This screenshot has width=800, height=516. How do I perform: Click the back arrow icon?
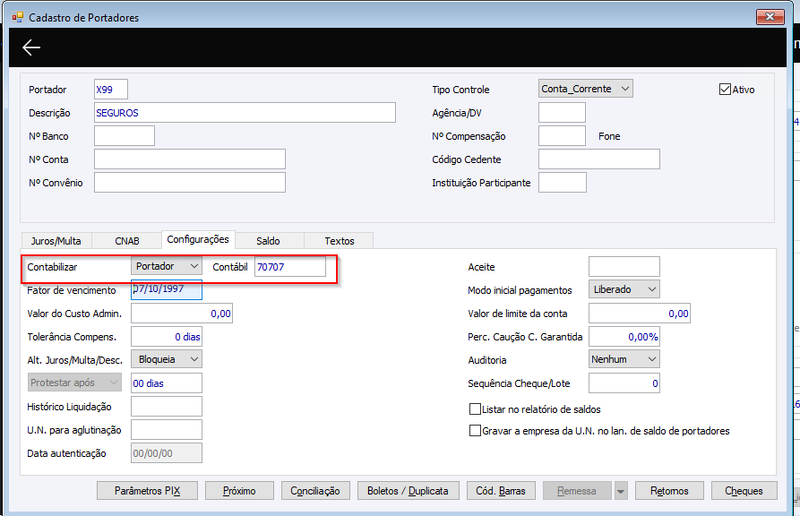point(31,47)
